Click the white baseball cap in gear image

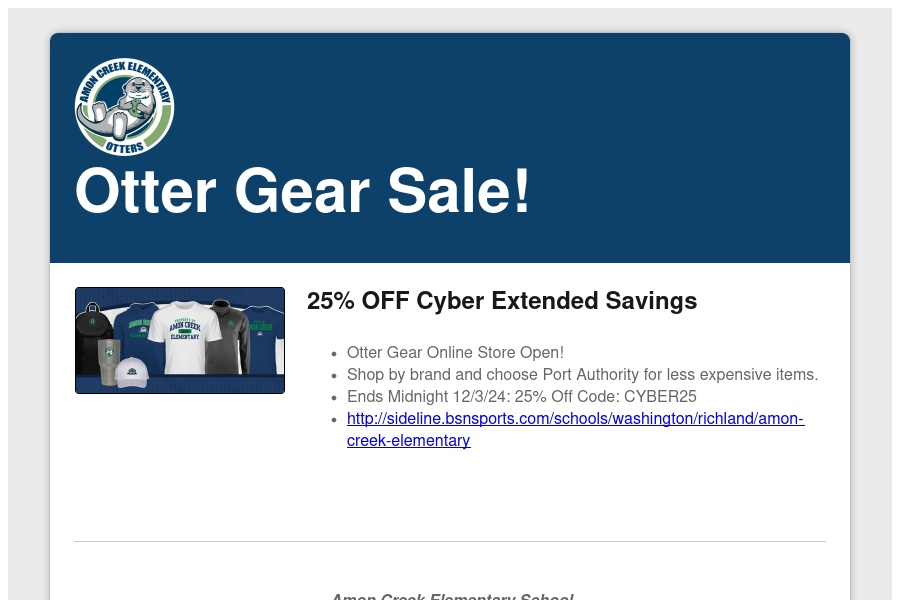pyautogui.click(x=132, y=374)
